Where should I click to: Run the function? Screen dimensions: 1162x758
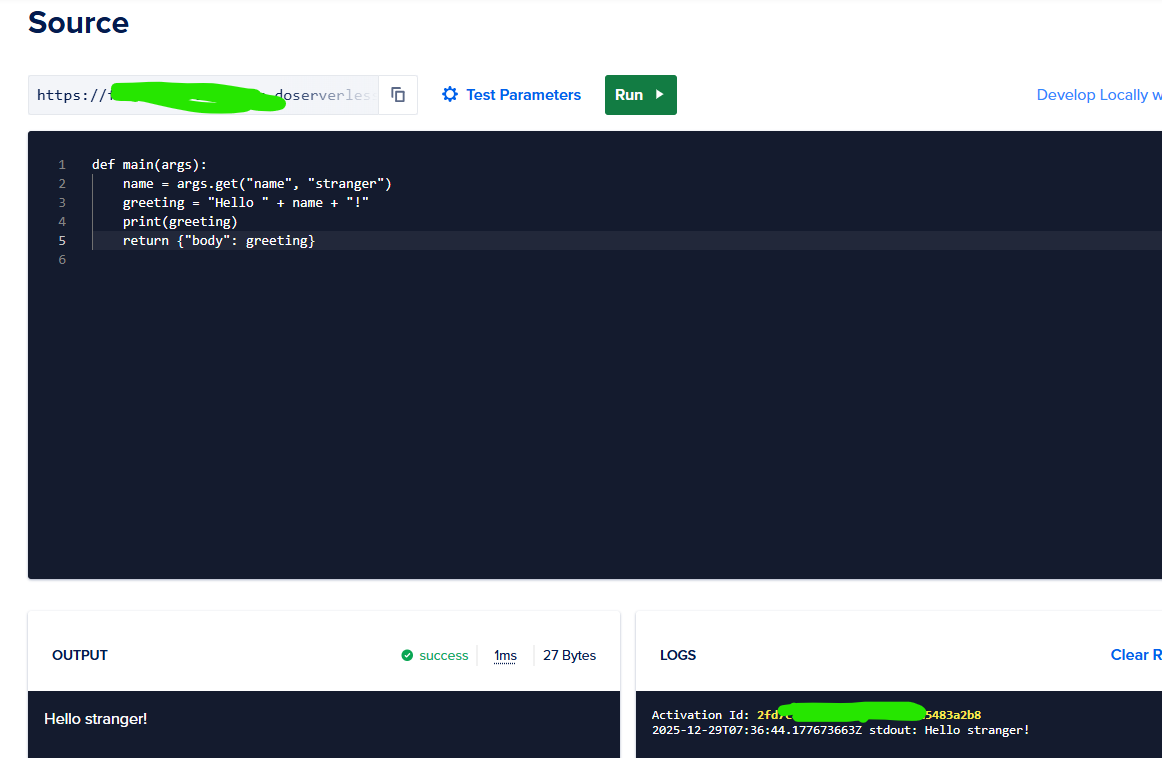[640, 95]
